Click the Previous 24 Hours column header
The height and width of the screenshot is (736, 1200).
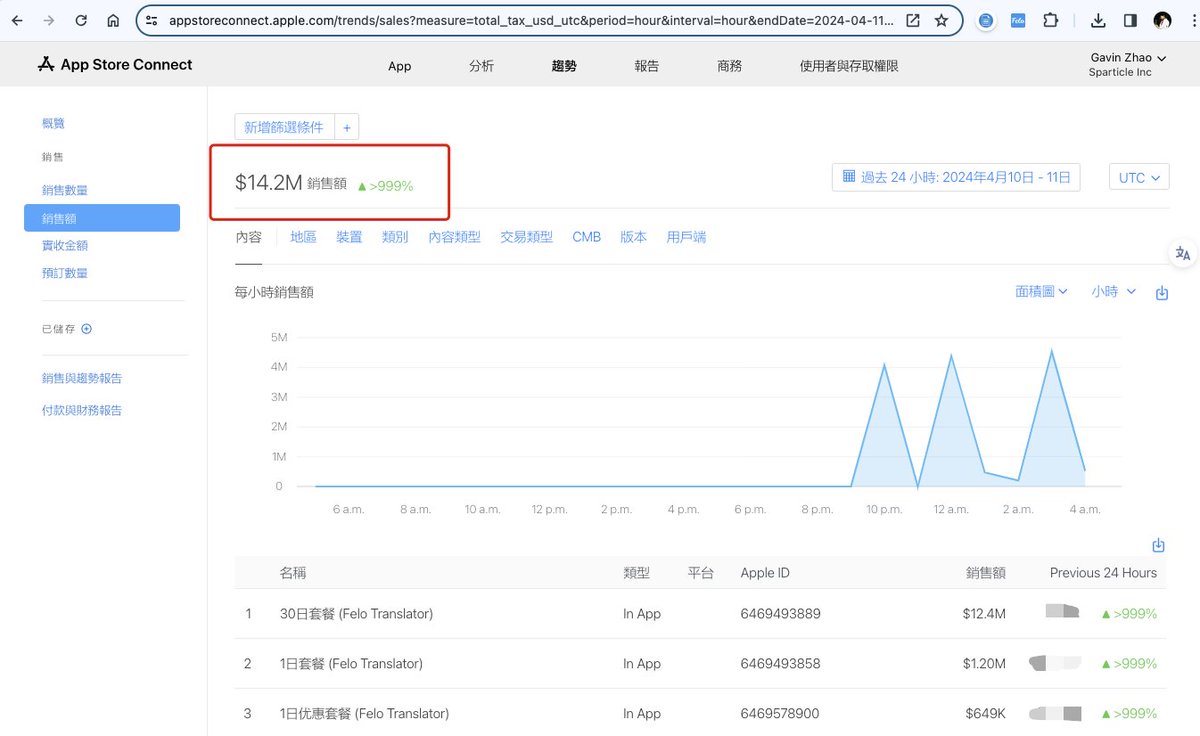(x=1103, y=573)
